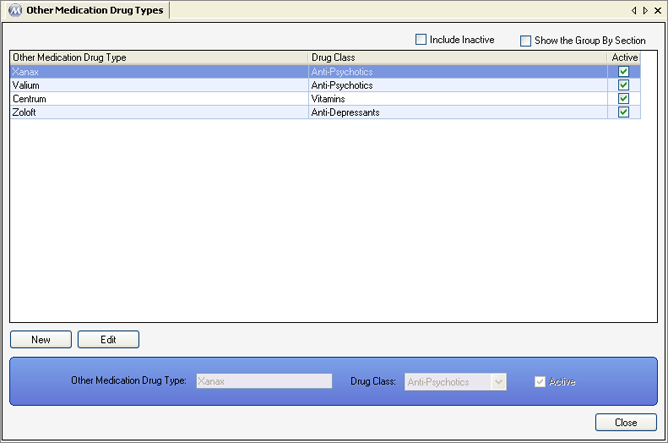Toggle Active checkbox in Centrum row

point(623,99)
